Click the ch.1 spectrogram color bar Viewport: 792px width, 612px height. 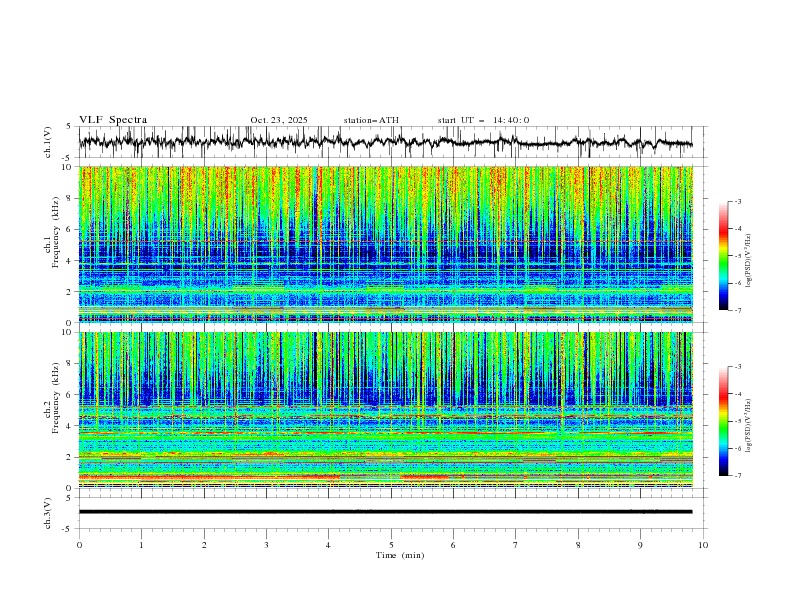[724, 256]
